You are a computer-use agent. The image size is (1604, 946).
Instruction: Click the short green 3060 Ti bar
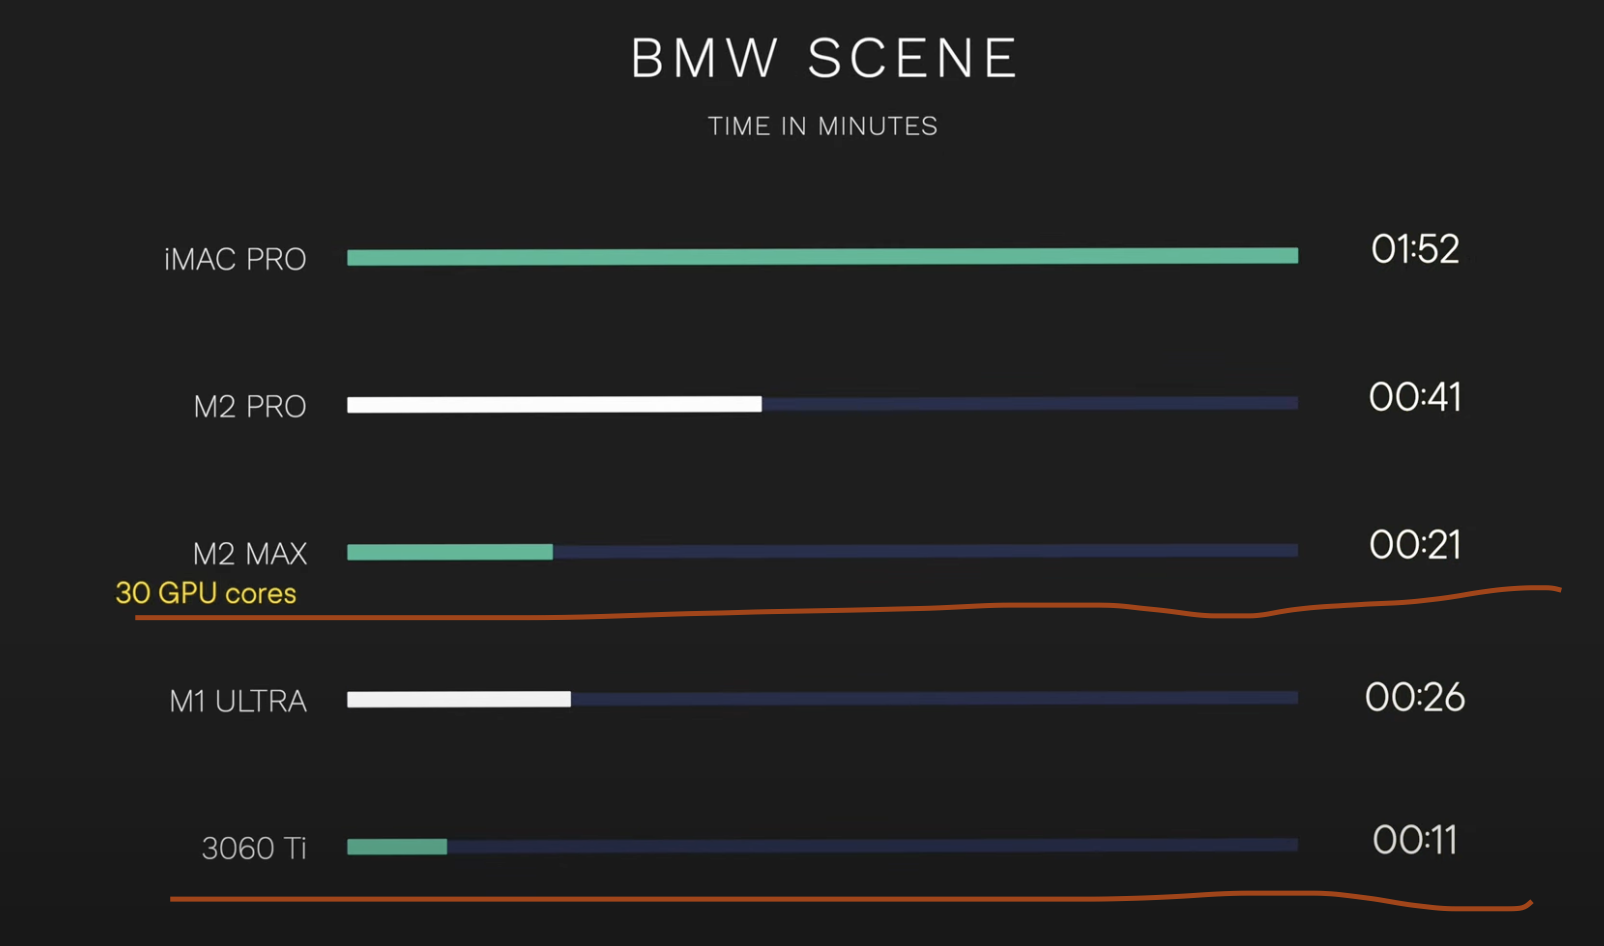pos(397,847)
